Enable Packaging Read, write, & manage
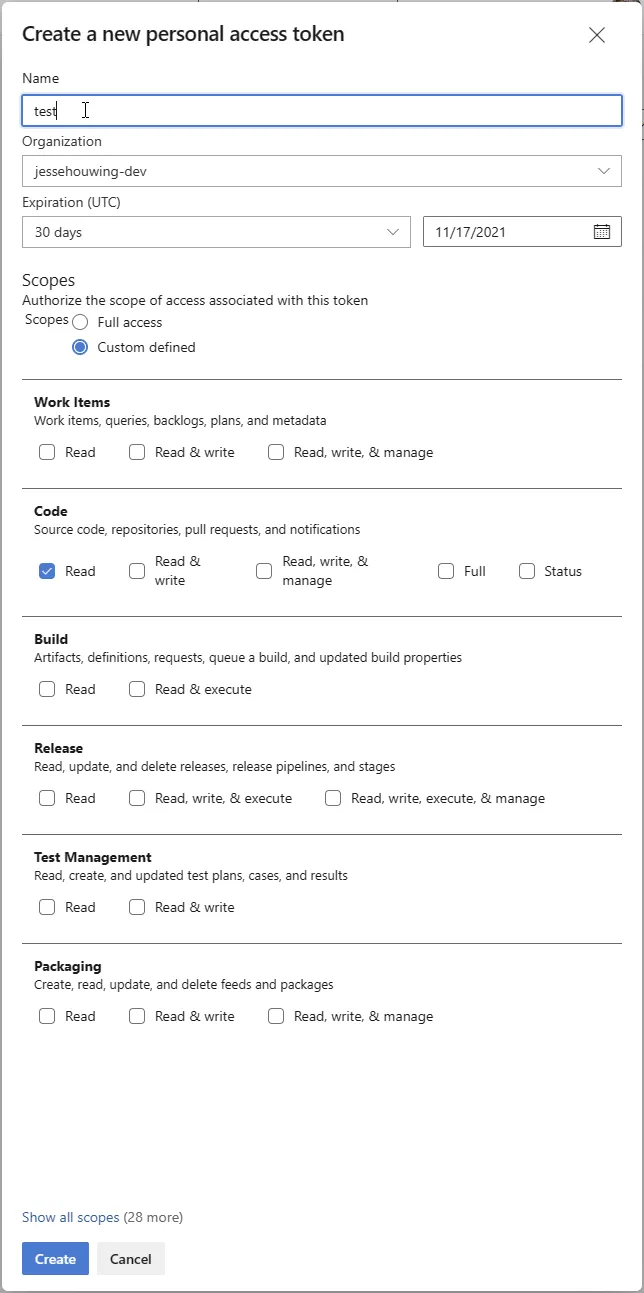The width and height of the screenshot is (644, 1293). coord(276,1016)
